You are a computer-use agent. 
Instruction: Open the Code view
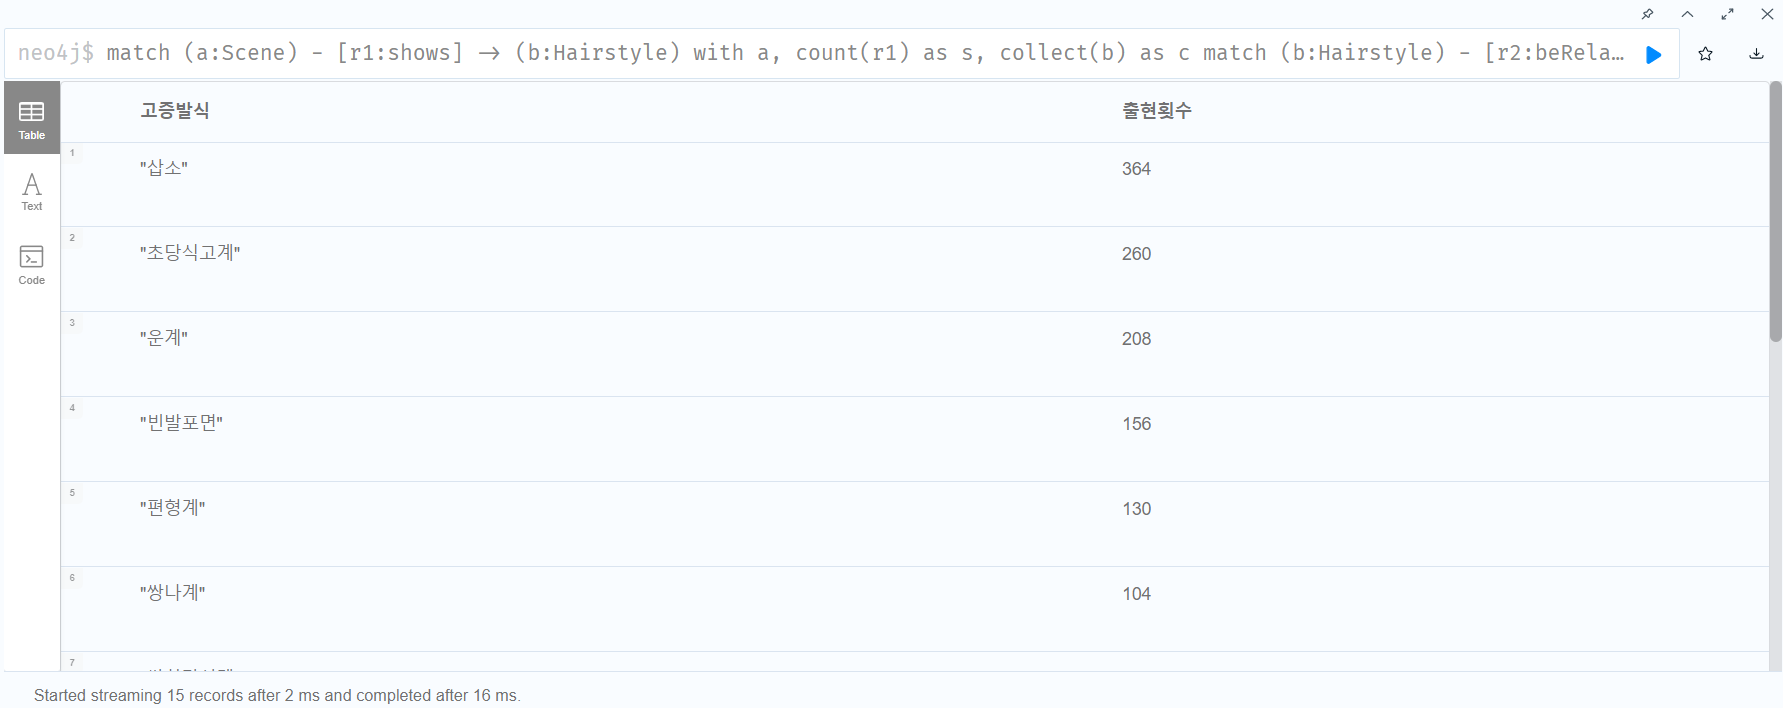tap(32, 265)
